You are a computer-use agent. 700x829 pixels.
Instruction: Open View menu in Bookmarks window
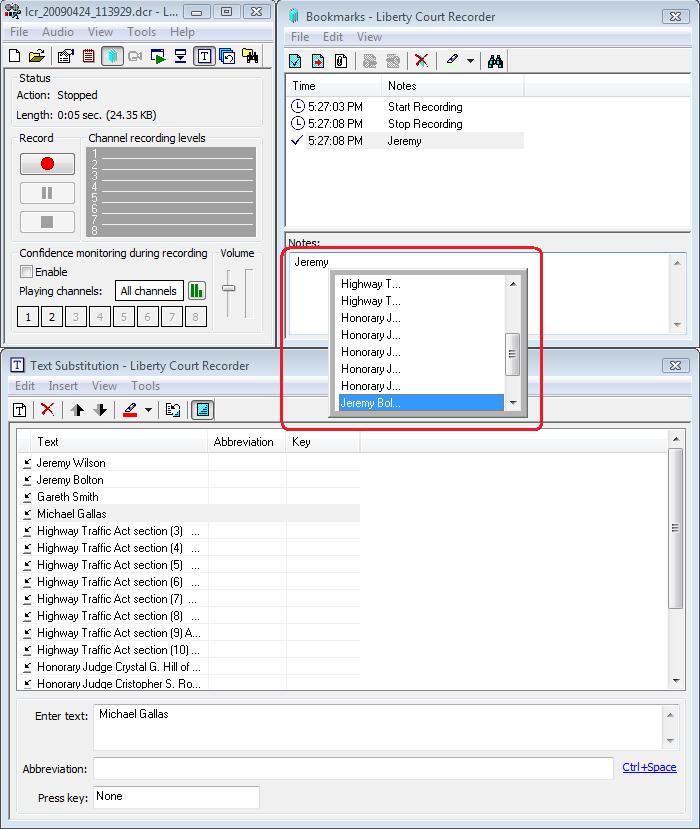coord(369,37)
